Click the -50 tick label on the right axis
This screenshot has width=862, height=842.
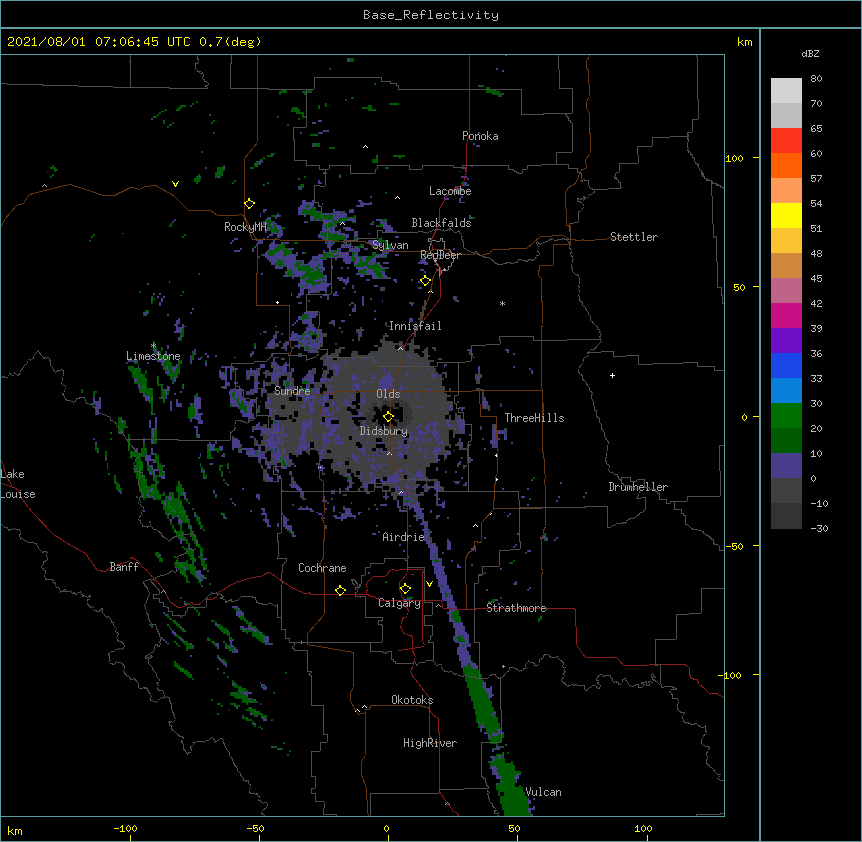click(x=734, y=546)
